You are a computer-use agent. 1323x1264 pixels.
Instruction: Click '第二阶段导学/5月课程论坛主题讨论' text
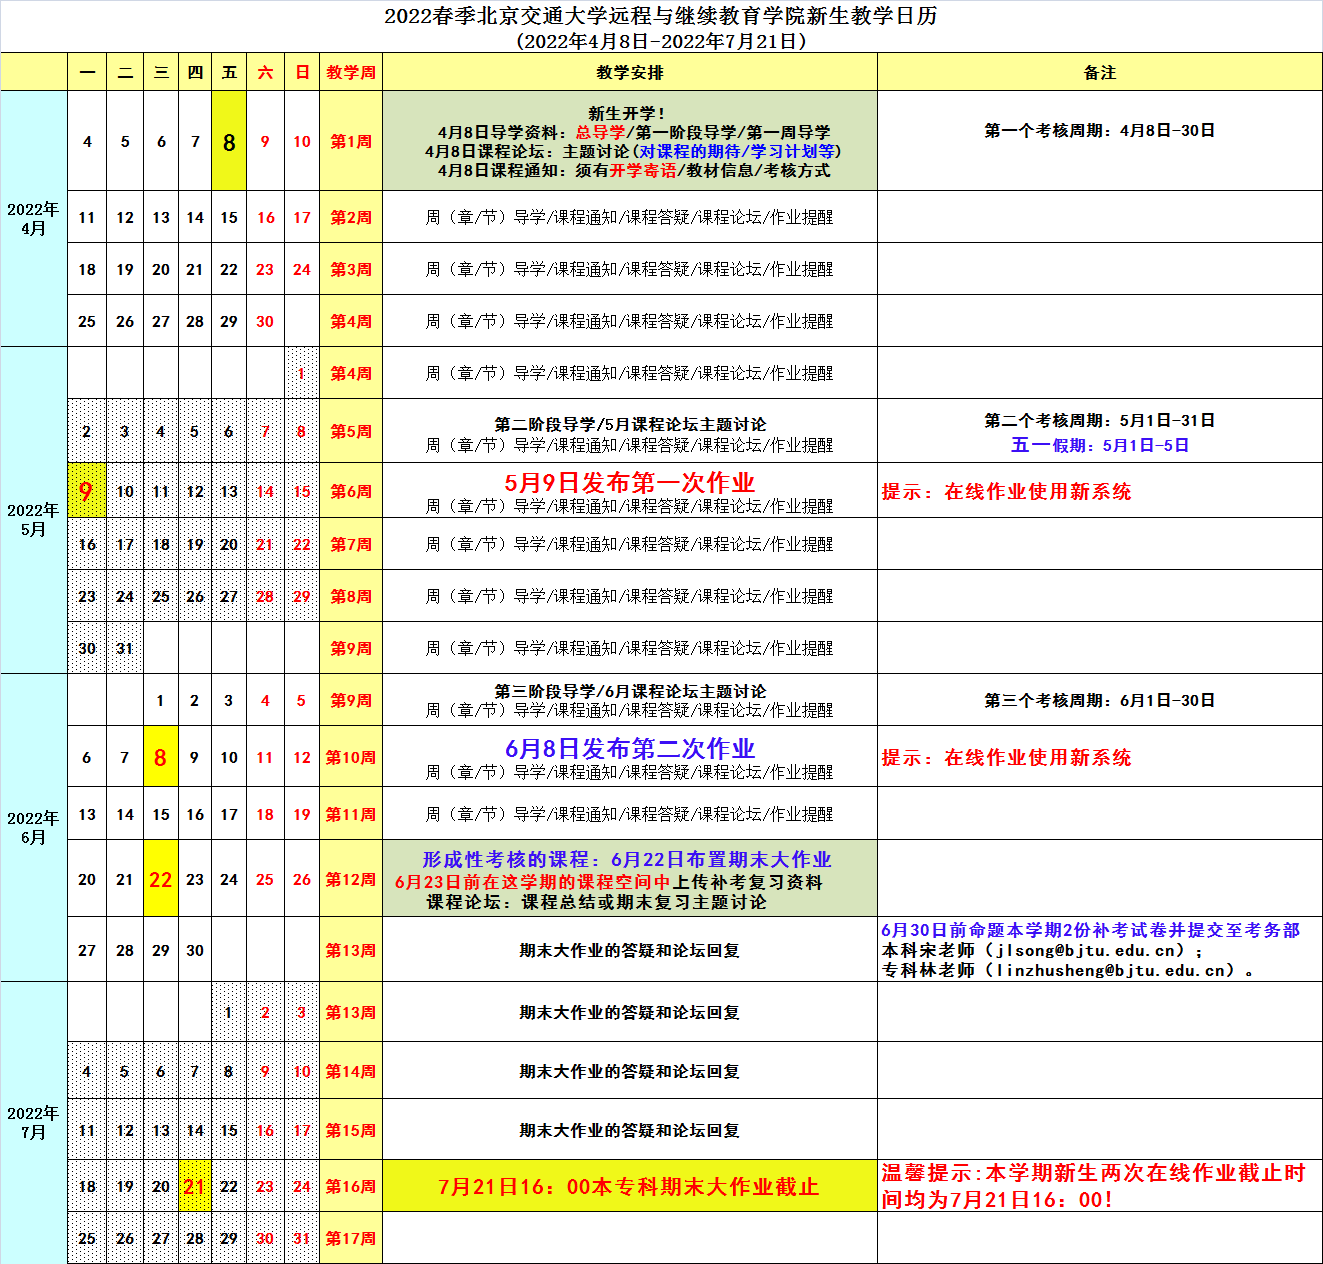click(x=630, y=424)
